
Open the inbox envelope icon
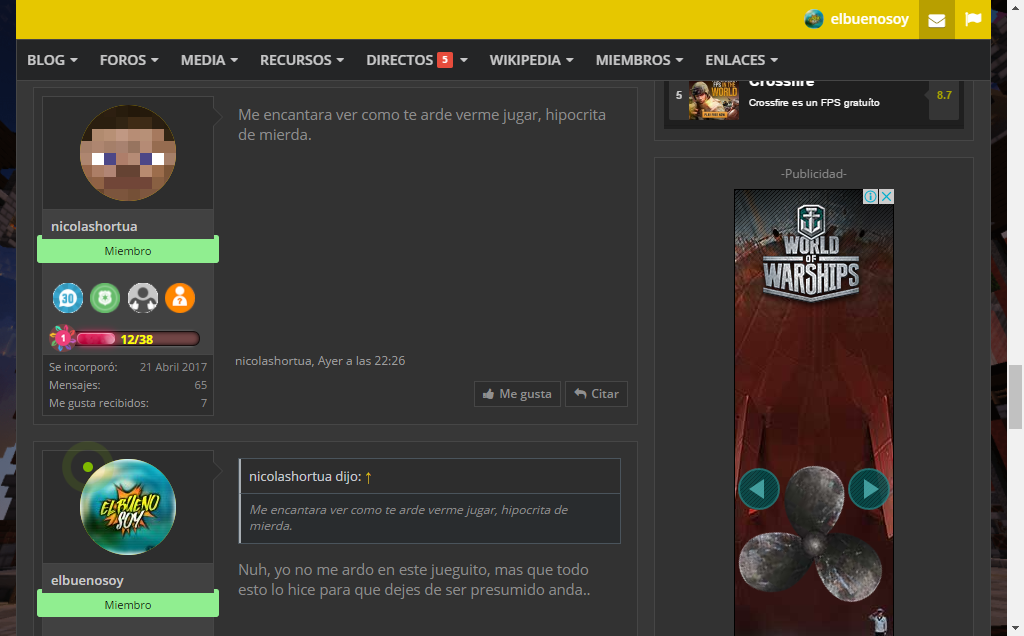pyautogui.click(x=936, y=20)
